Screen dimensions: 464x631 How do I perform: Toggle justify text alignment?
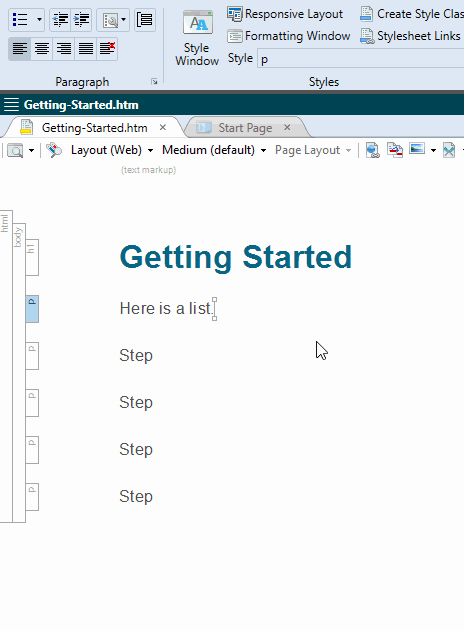pyautogui.click(x=85, y=49)
